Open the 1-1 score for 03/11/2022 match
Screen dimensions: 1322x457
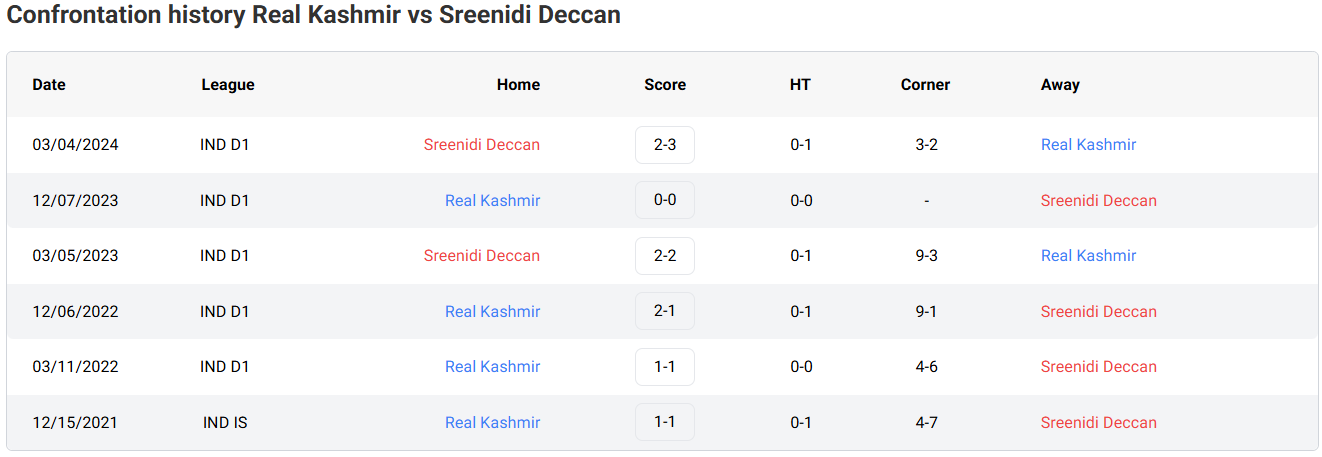point(664,367)
